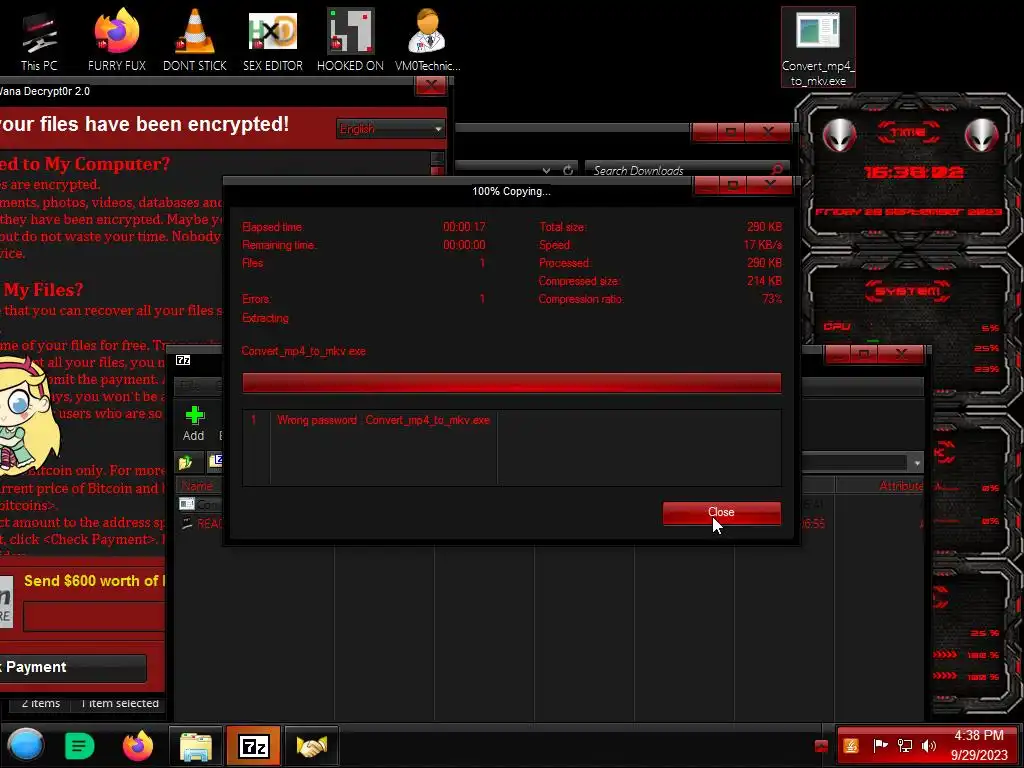
Task: Click the Compression ratio 73% value
Action: click(x=771, y=299)
